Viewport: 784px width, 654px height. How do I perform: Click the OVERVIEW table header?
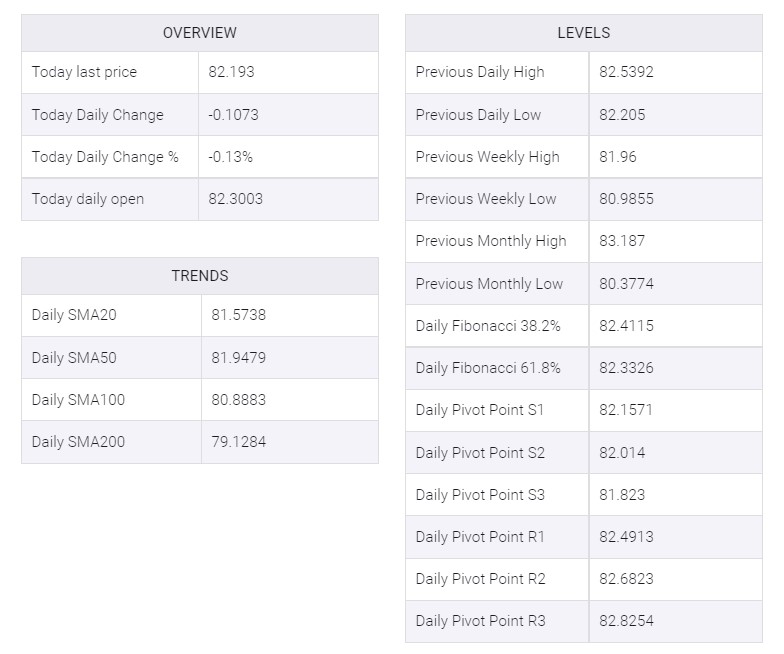click(x=200, y=33)
